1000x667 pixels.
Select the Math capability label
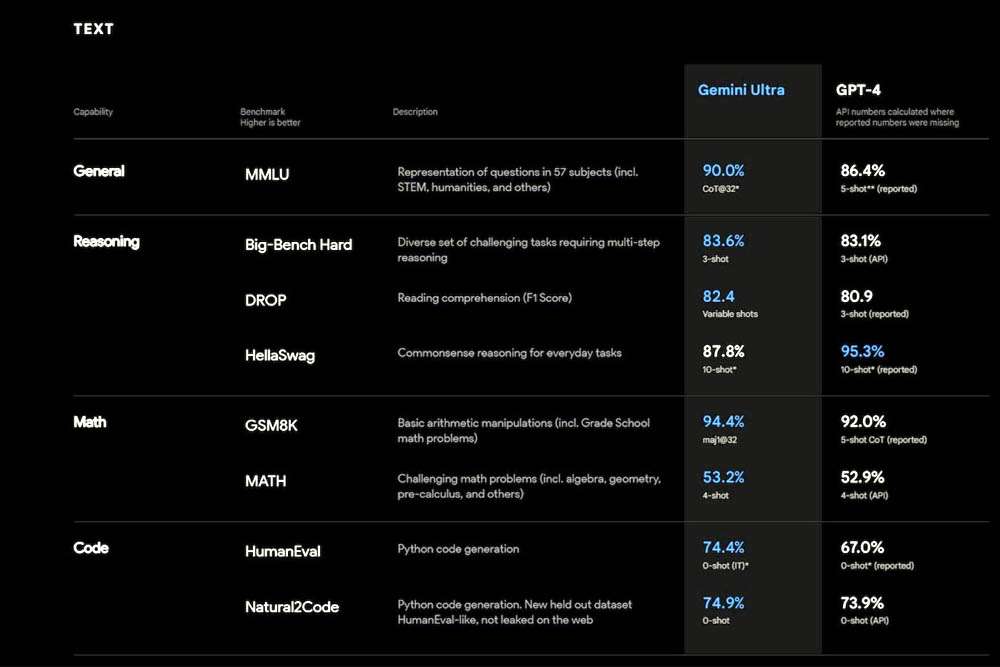tap(90, 422)
